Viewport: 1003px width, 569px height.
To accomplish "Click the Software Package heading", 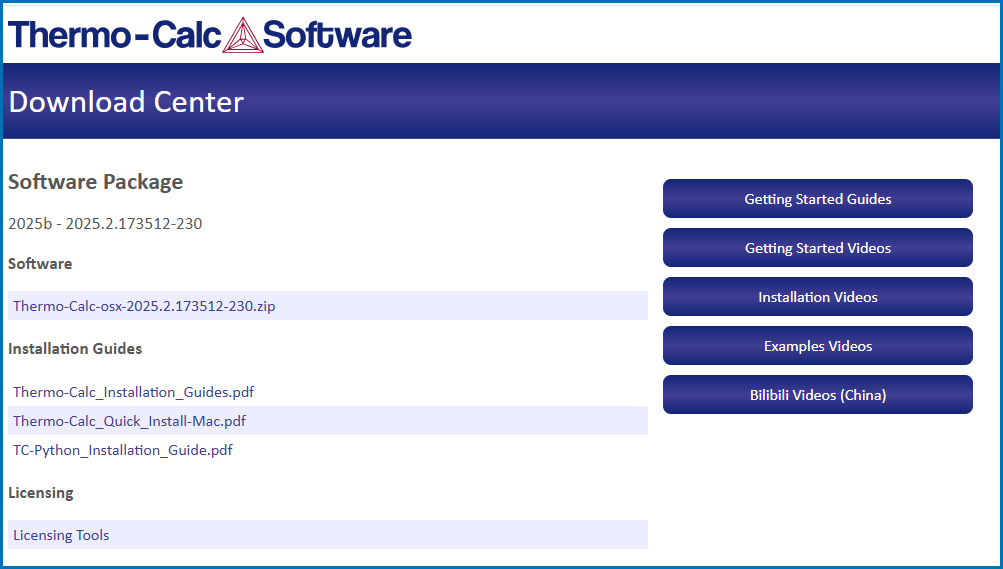I will tap(95, 182).
